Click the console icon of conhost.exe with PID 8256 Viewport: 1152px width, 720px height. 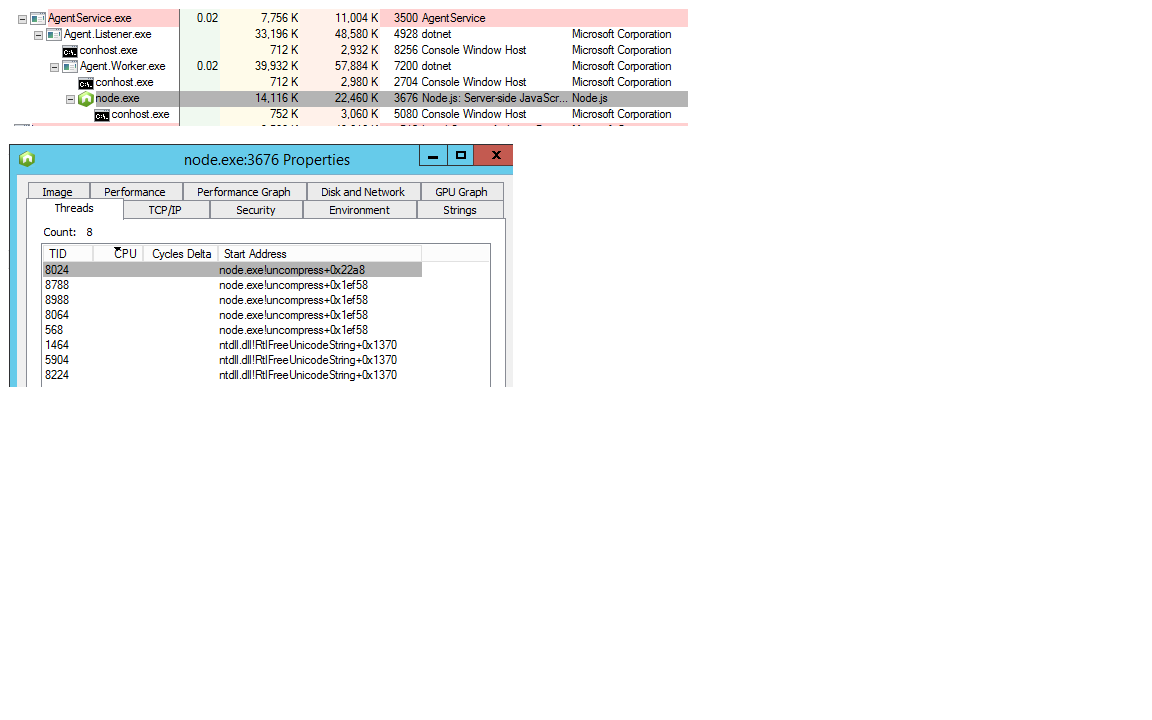click(x=70, y=51)
